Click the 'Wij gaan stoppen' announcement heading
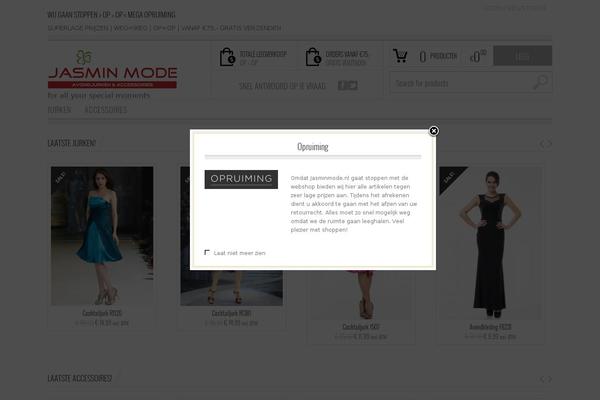The width and height of the screenshot is (600, 400). pyautogui.click(x=111, y=15)
